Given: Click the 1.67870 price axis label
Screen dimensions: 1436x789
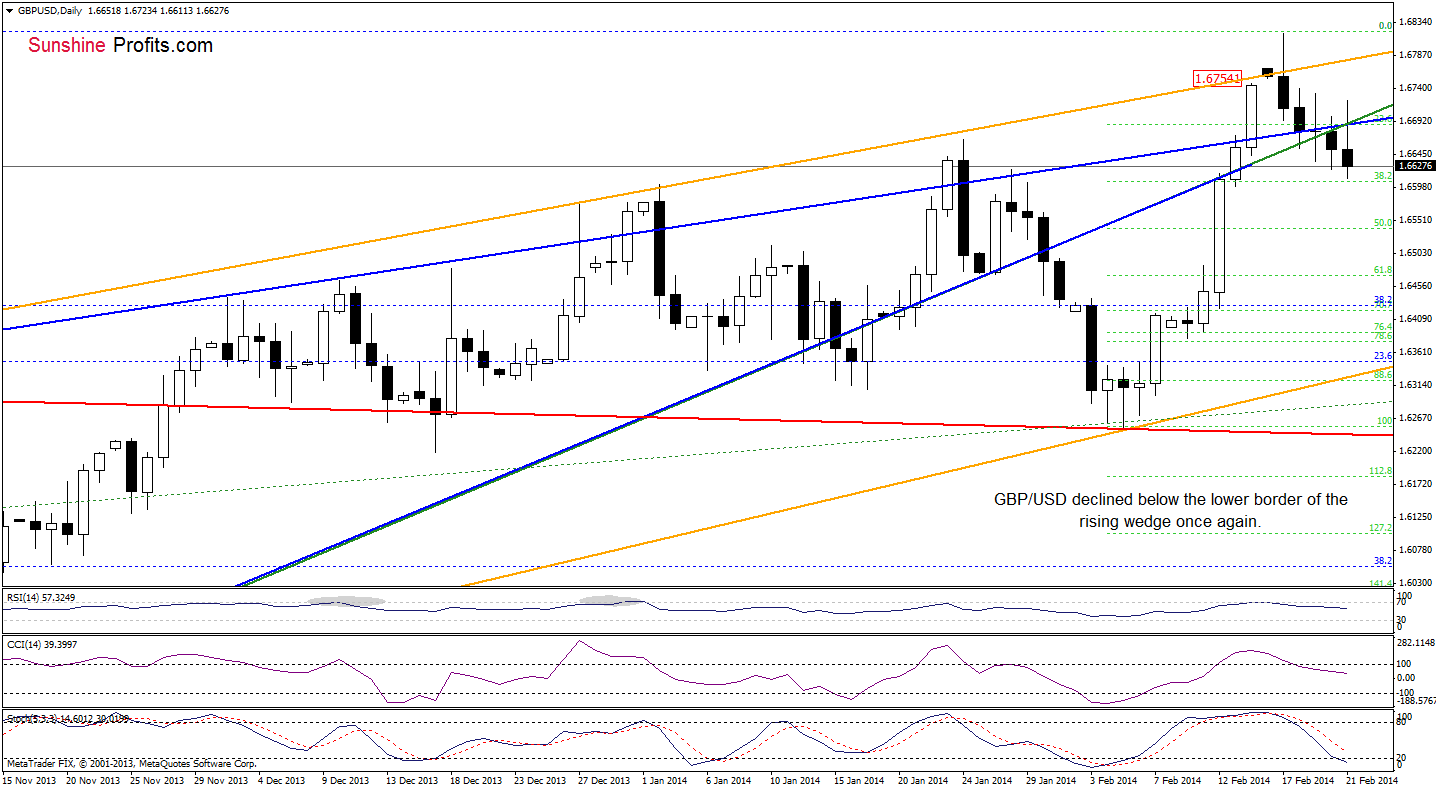Looking at the screenshot, I should [1417, 55].
